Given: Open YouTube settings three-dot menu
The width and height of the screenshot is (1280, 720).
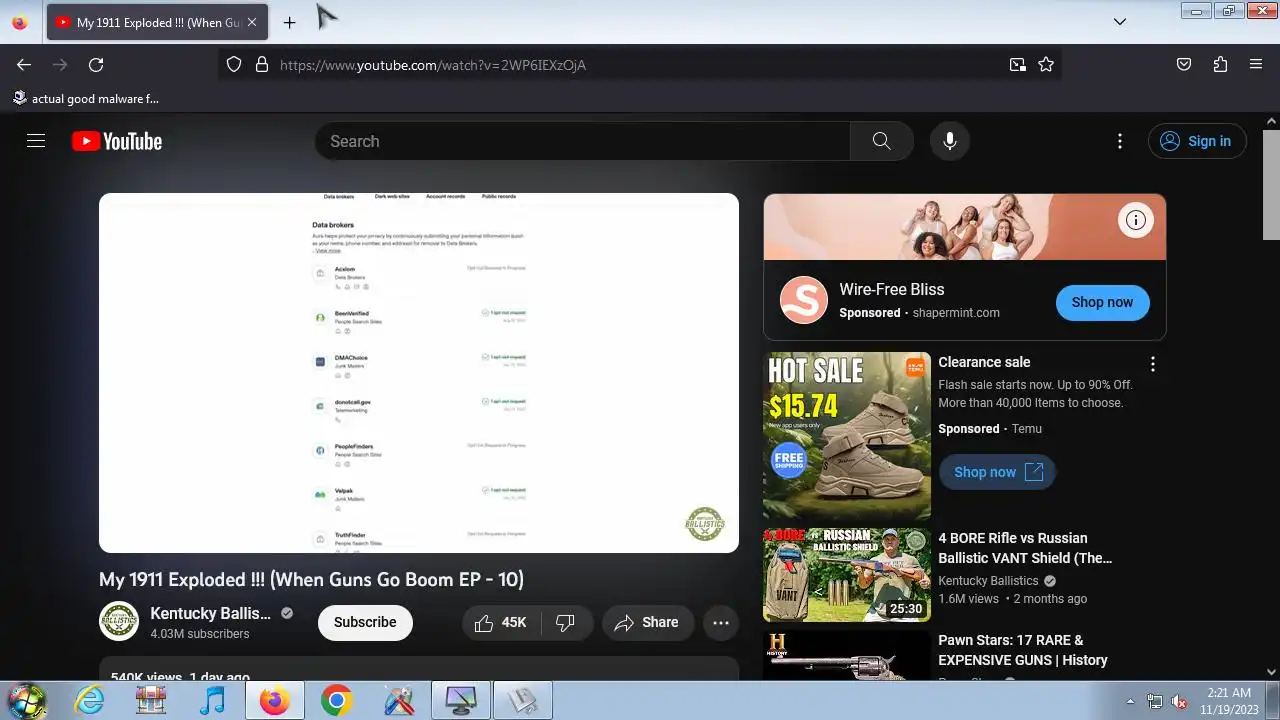Looking at the screenshot, I should click(1120, 141).
